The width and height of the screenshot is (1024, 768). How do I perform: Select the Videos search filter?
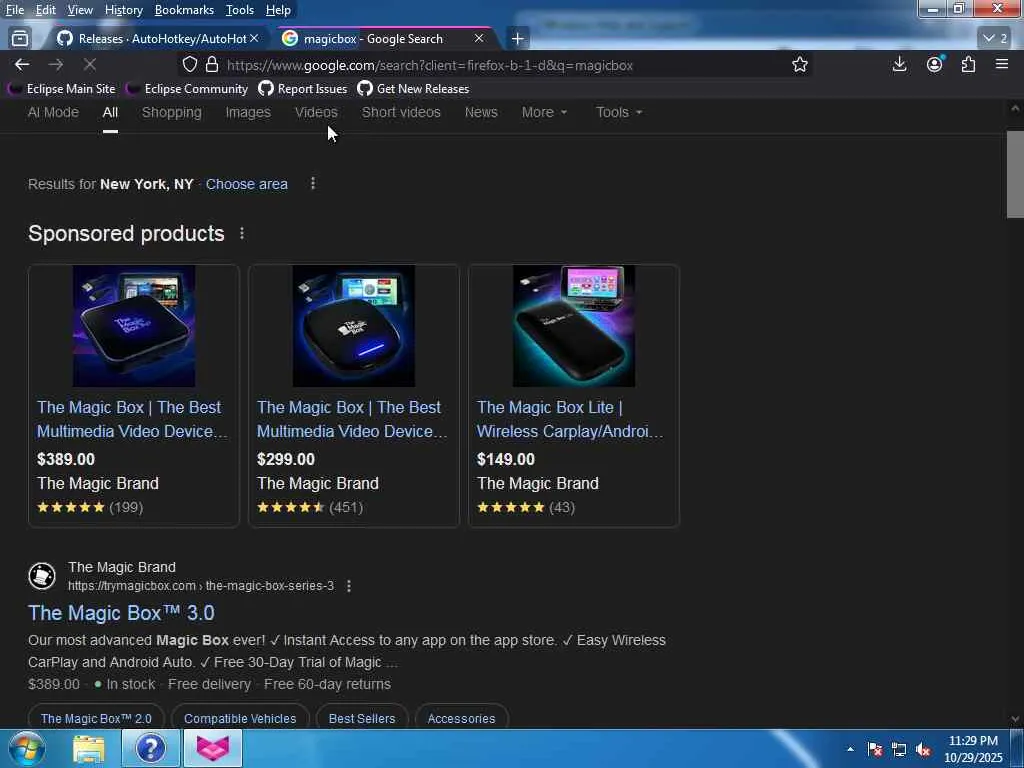click(x=316, y=112)
